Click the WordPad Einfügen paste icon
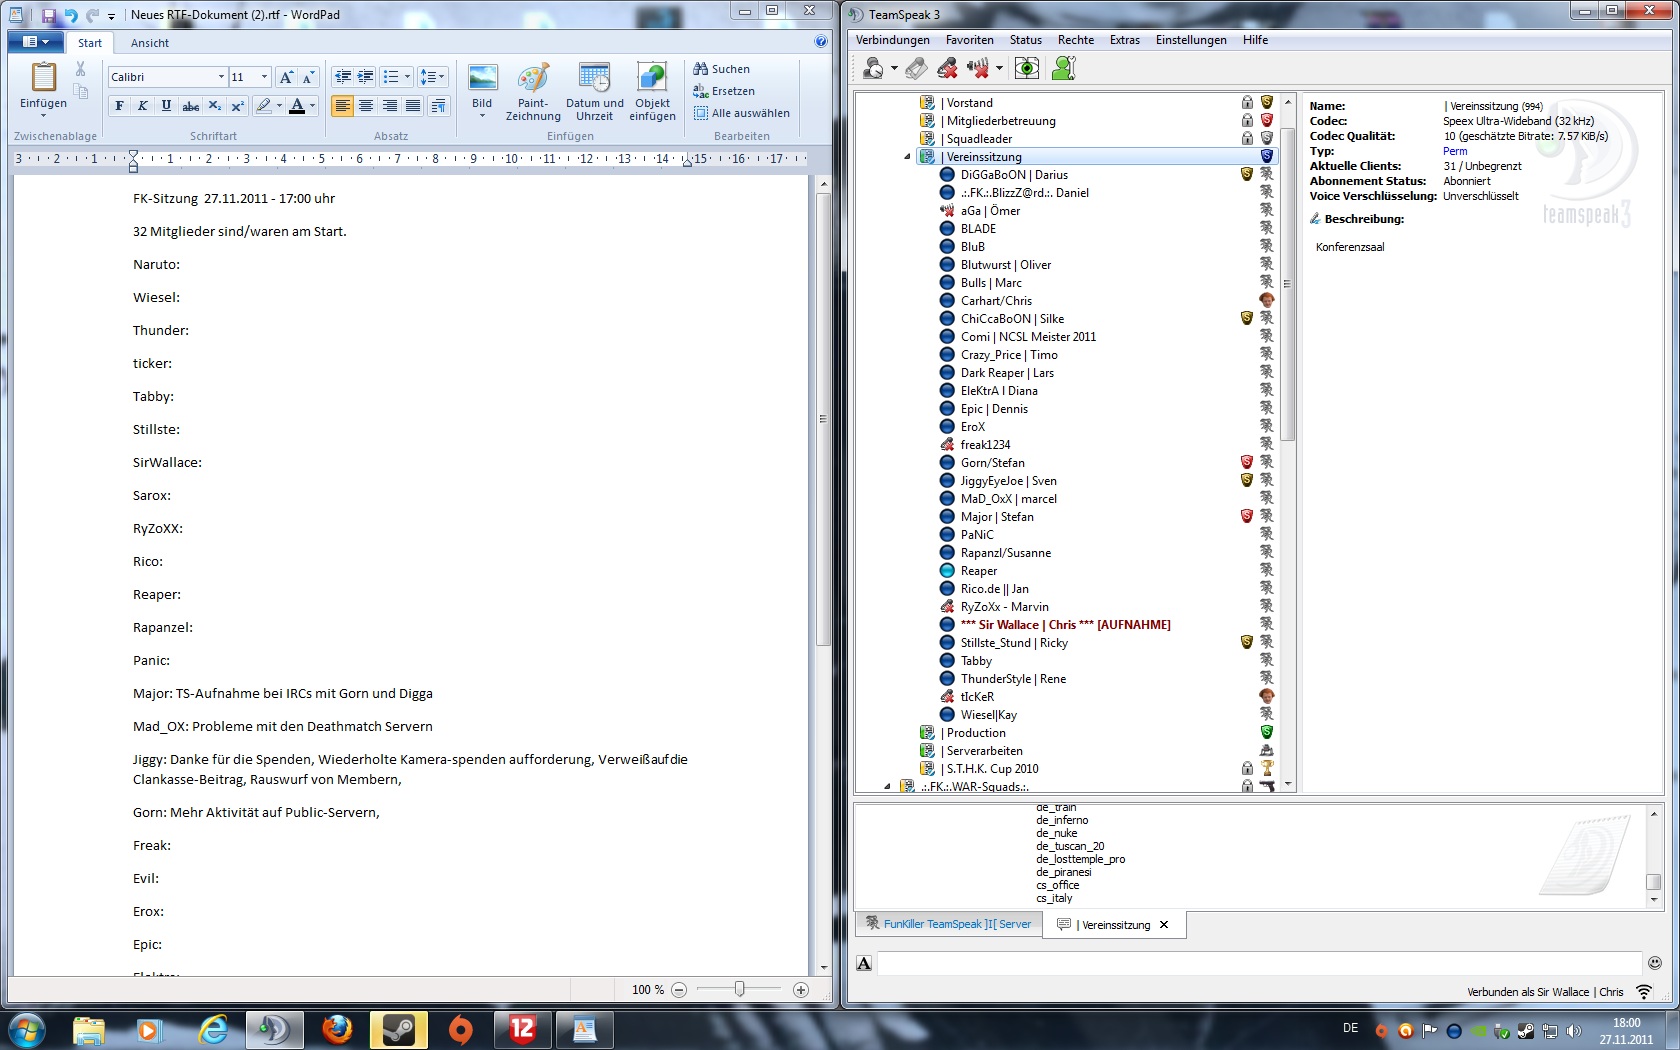The image size is (1680, 1050). [x=43, y=77]
